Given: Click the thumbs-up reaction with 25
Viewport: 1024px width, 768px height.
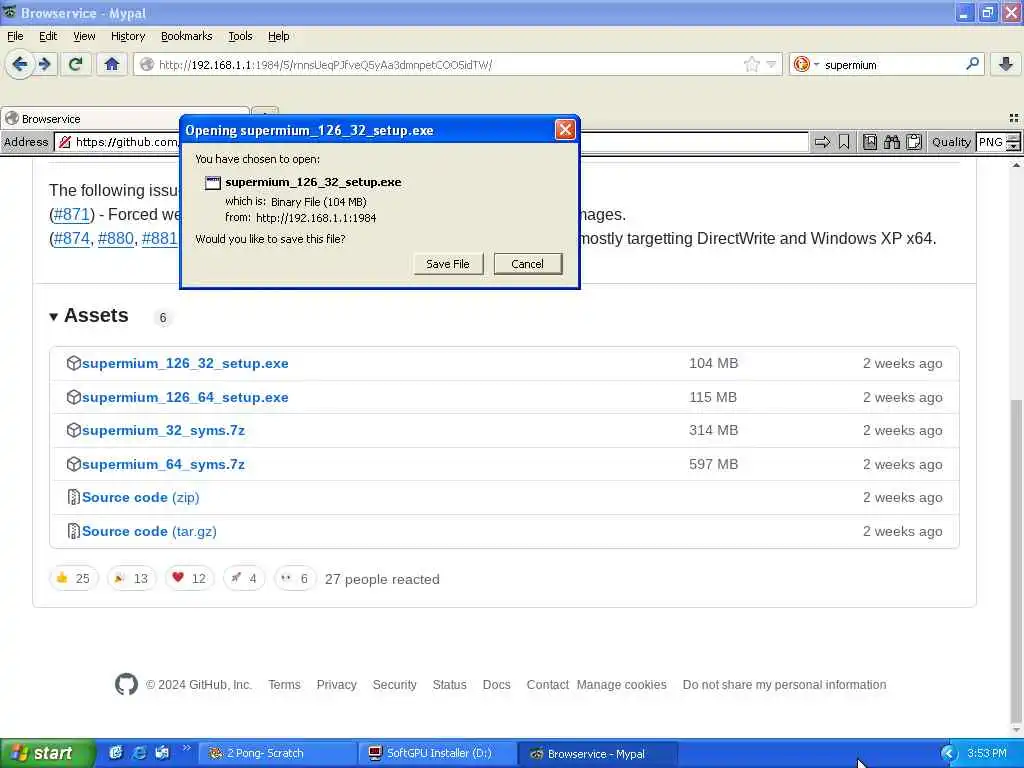Looking at the screenshot, I should click(73, 578).
